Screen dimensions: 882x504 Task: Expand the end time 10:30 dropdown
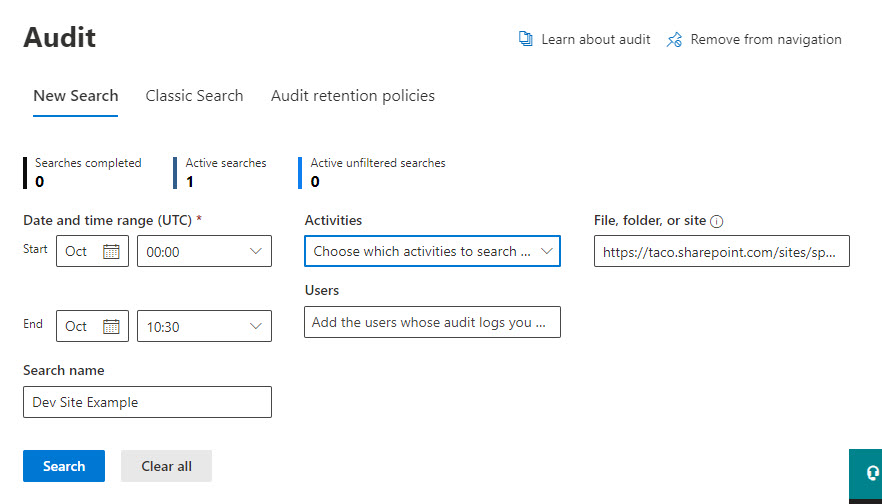pos(204,326)
